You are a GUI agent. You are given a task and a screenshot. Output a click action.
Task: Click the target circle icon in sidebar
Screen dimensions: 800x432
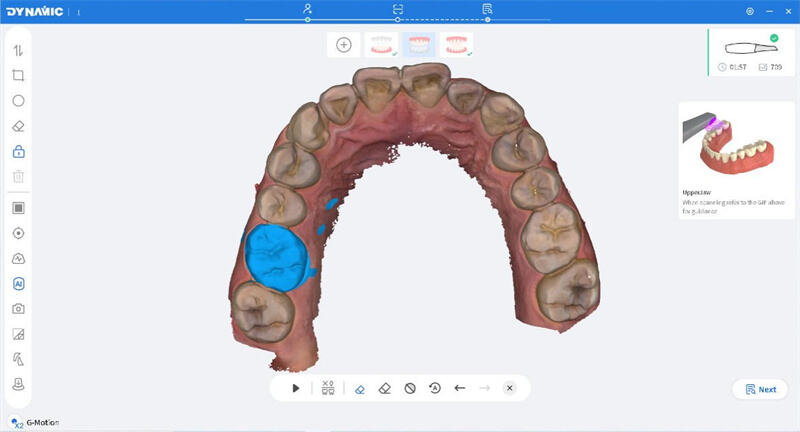point(18,233)
